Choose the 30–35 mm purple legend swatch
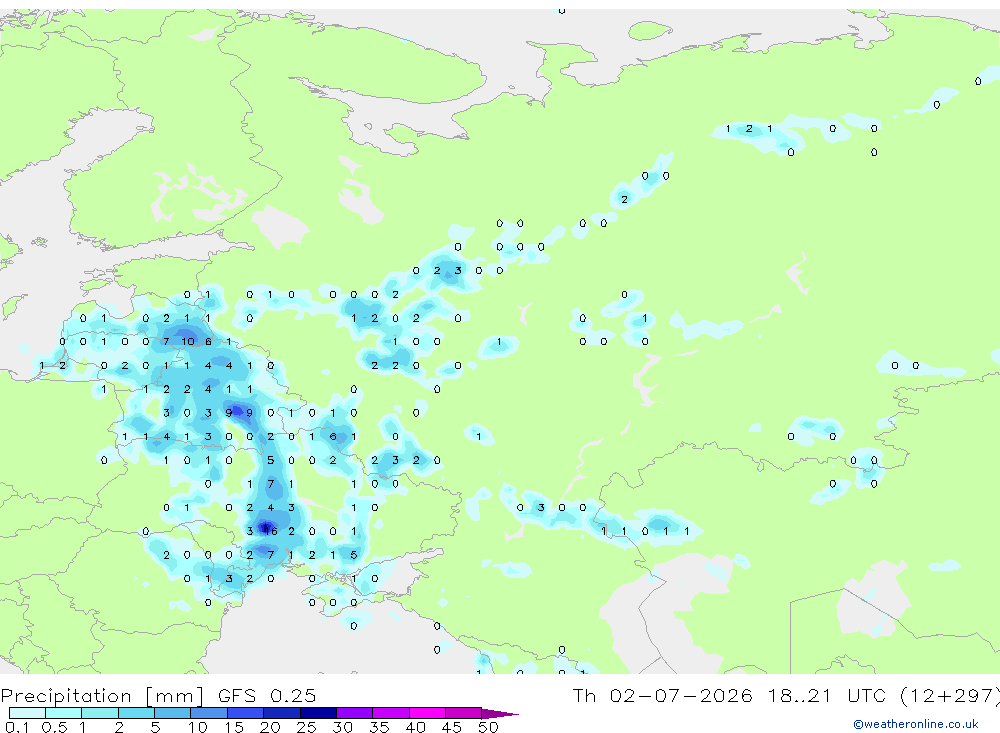This screenshot has width=1000, height=733. [x=354, y=713]
